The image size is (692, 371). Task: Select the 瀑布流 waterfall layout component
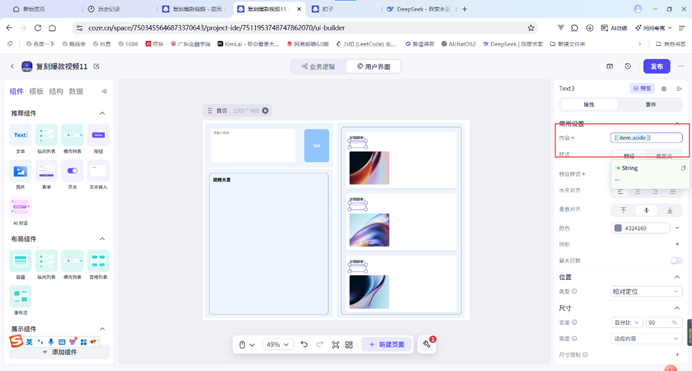pos(20,296)
